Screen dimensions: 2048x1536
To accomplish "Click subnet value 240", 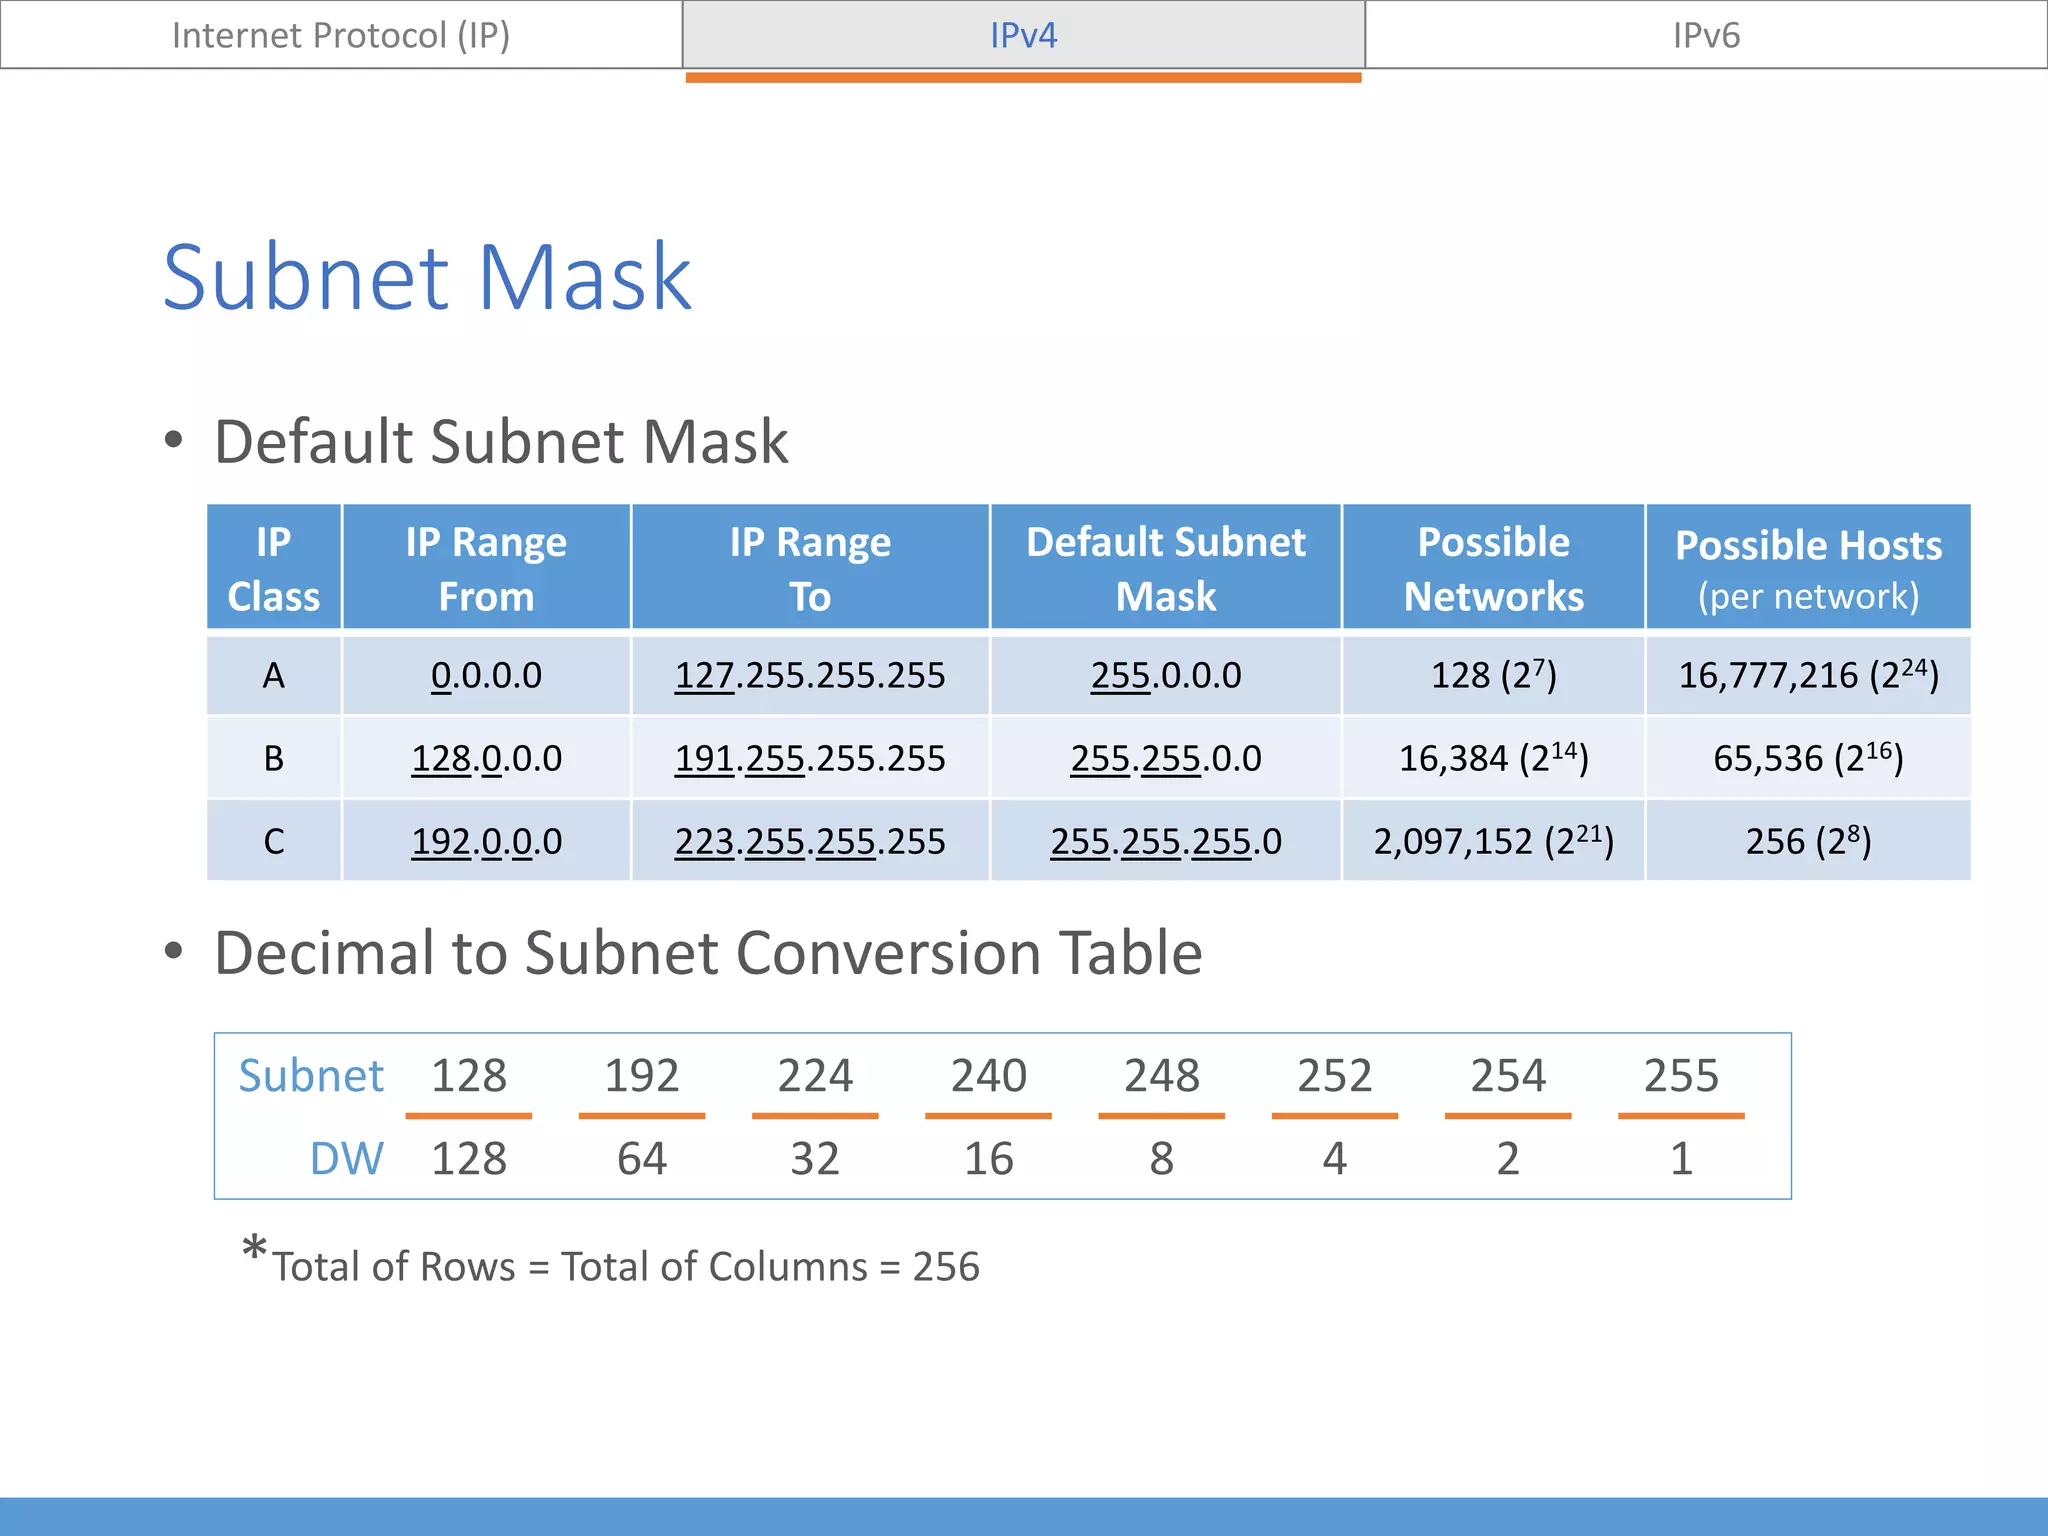I will pos(989,1076).
